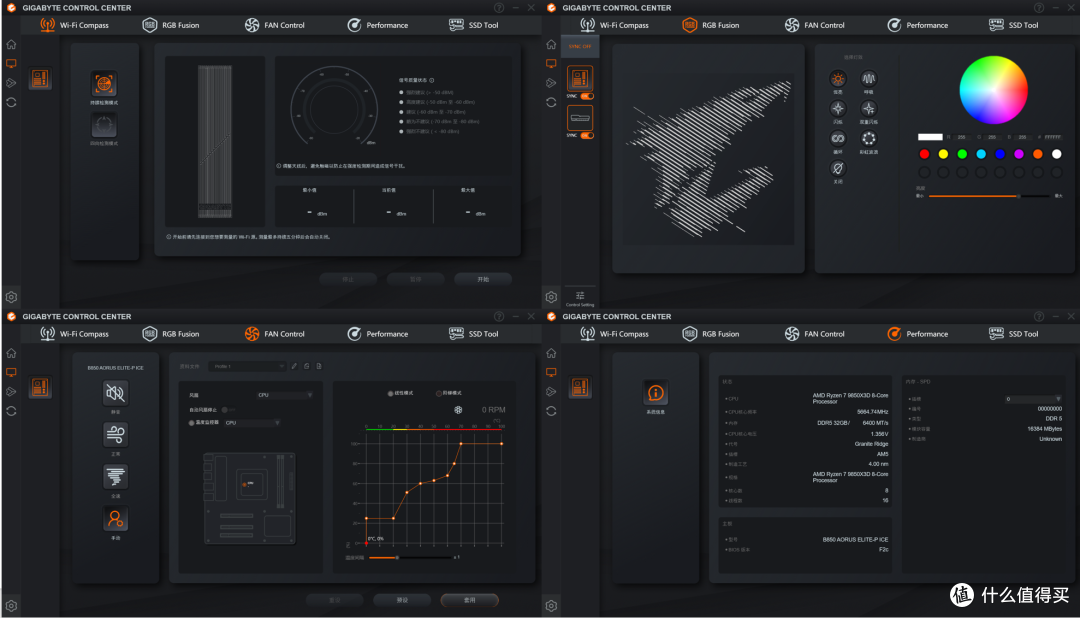The image size is (1080, 618).
Task: Pick cyan color swatch in RGB Fusion window
Action: [x=981, y=154]
